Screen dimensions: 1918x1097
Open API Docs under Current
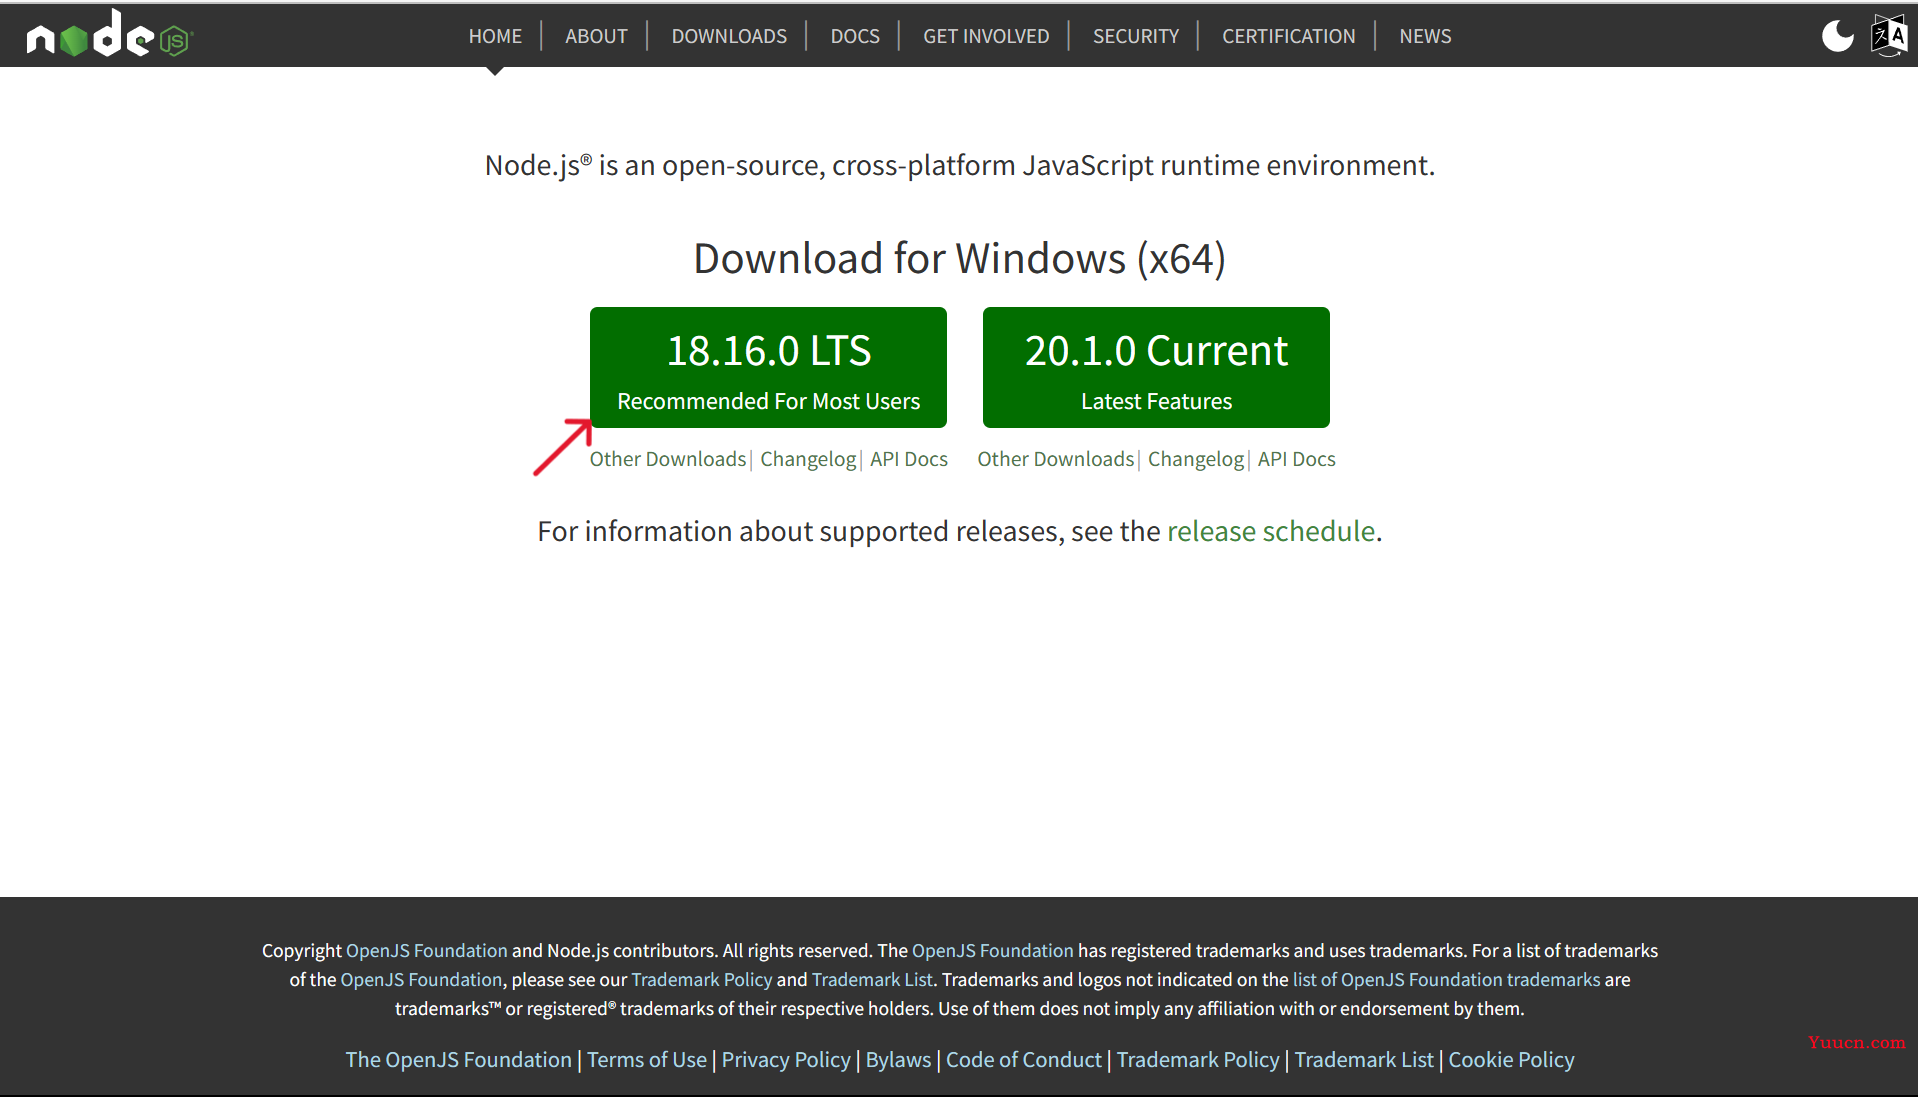(1297, 459)
